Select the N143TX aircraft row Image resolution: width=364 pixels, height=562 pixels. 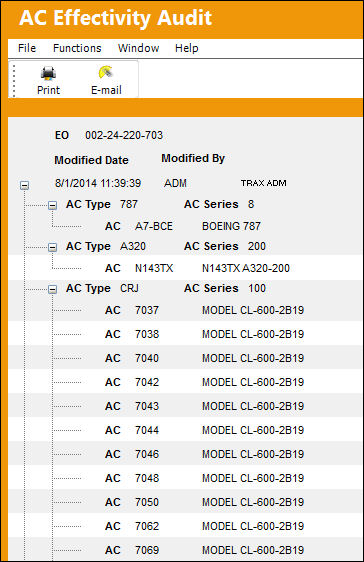tap(186, 268)
